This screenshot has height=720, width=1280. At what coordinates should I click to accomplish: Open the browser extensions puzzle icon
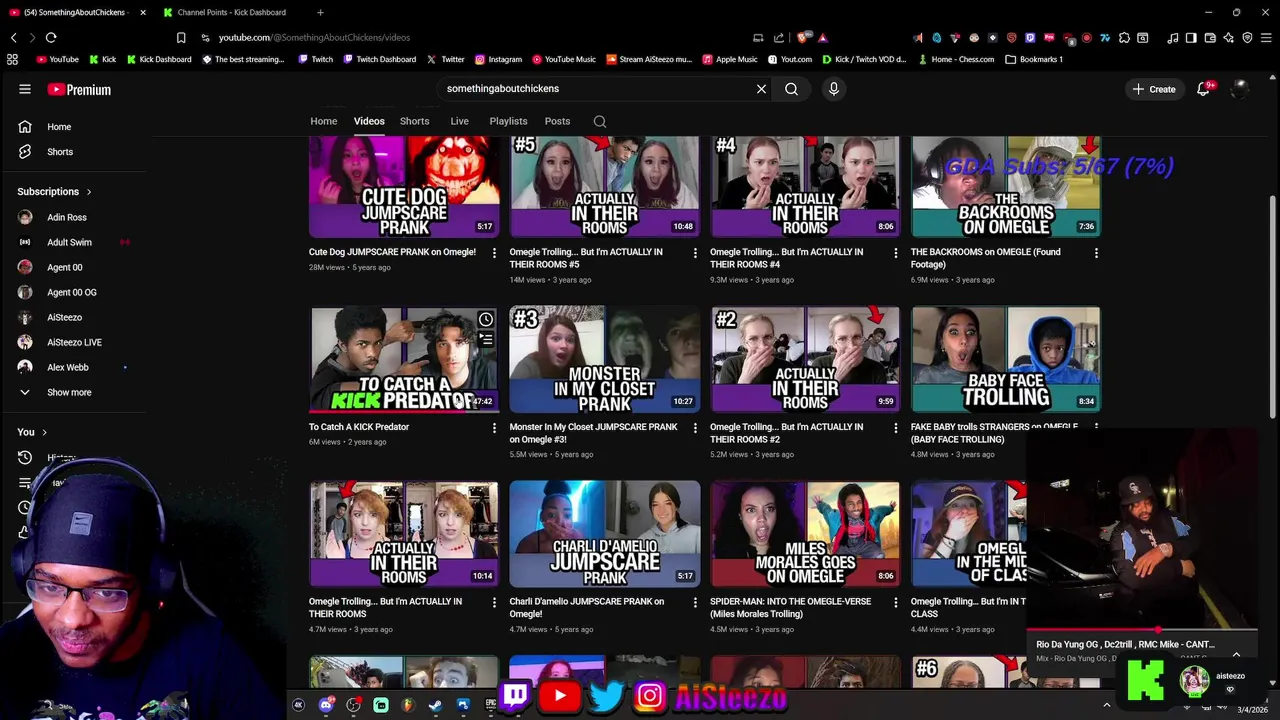pos(1124,37)
